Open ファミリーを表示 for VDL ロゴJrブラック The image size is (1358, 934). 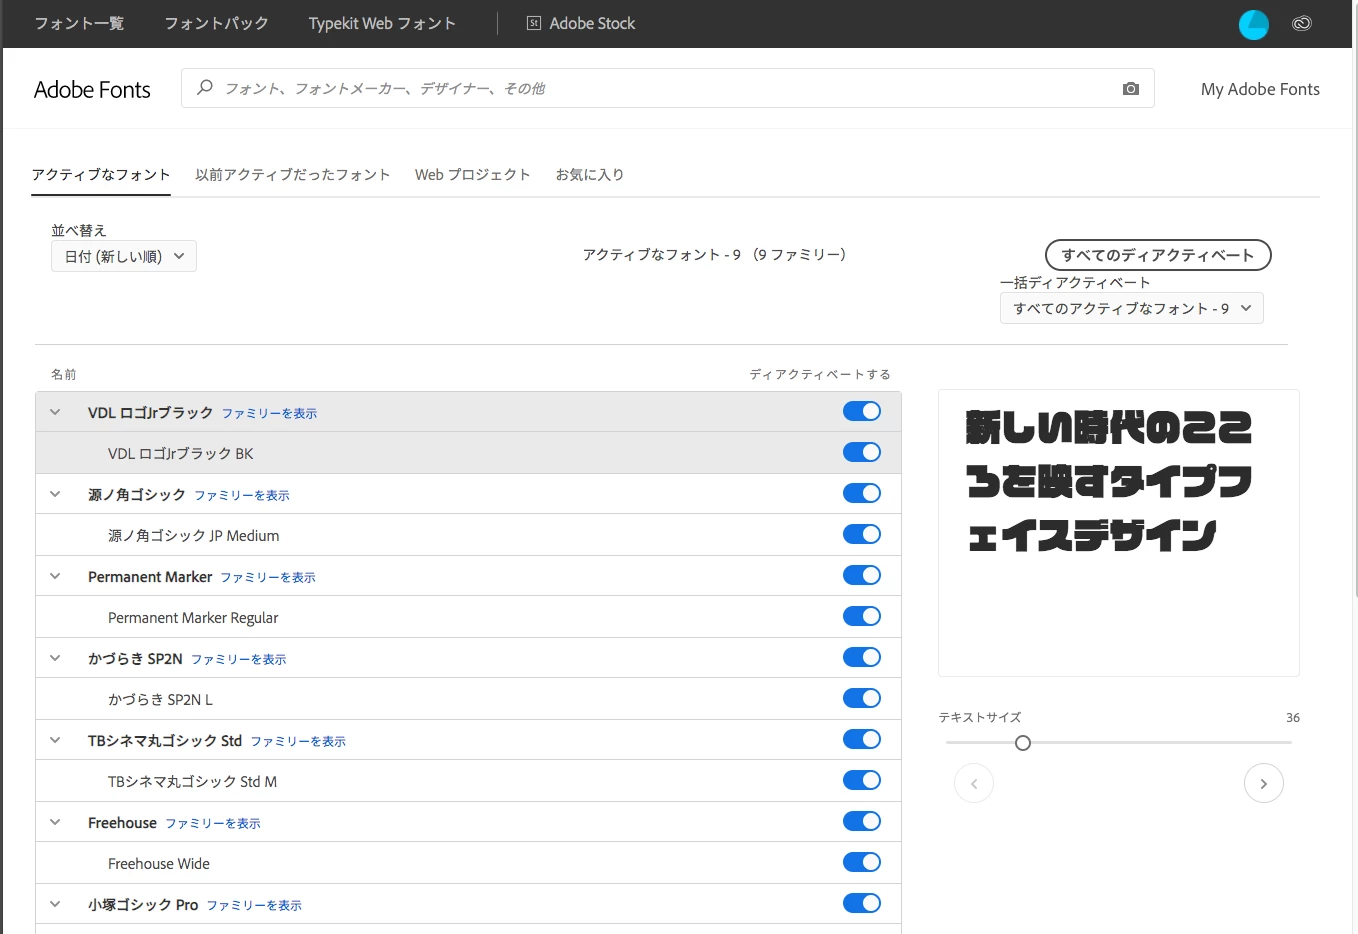269,413
